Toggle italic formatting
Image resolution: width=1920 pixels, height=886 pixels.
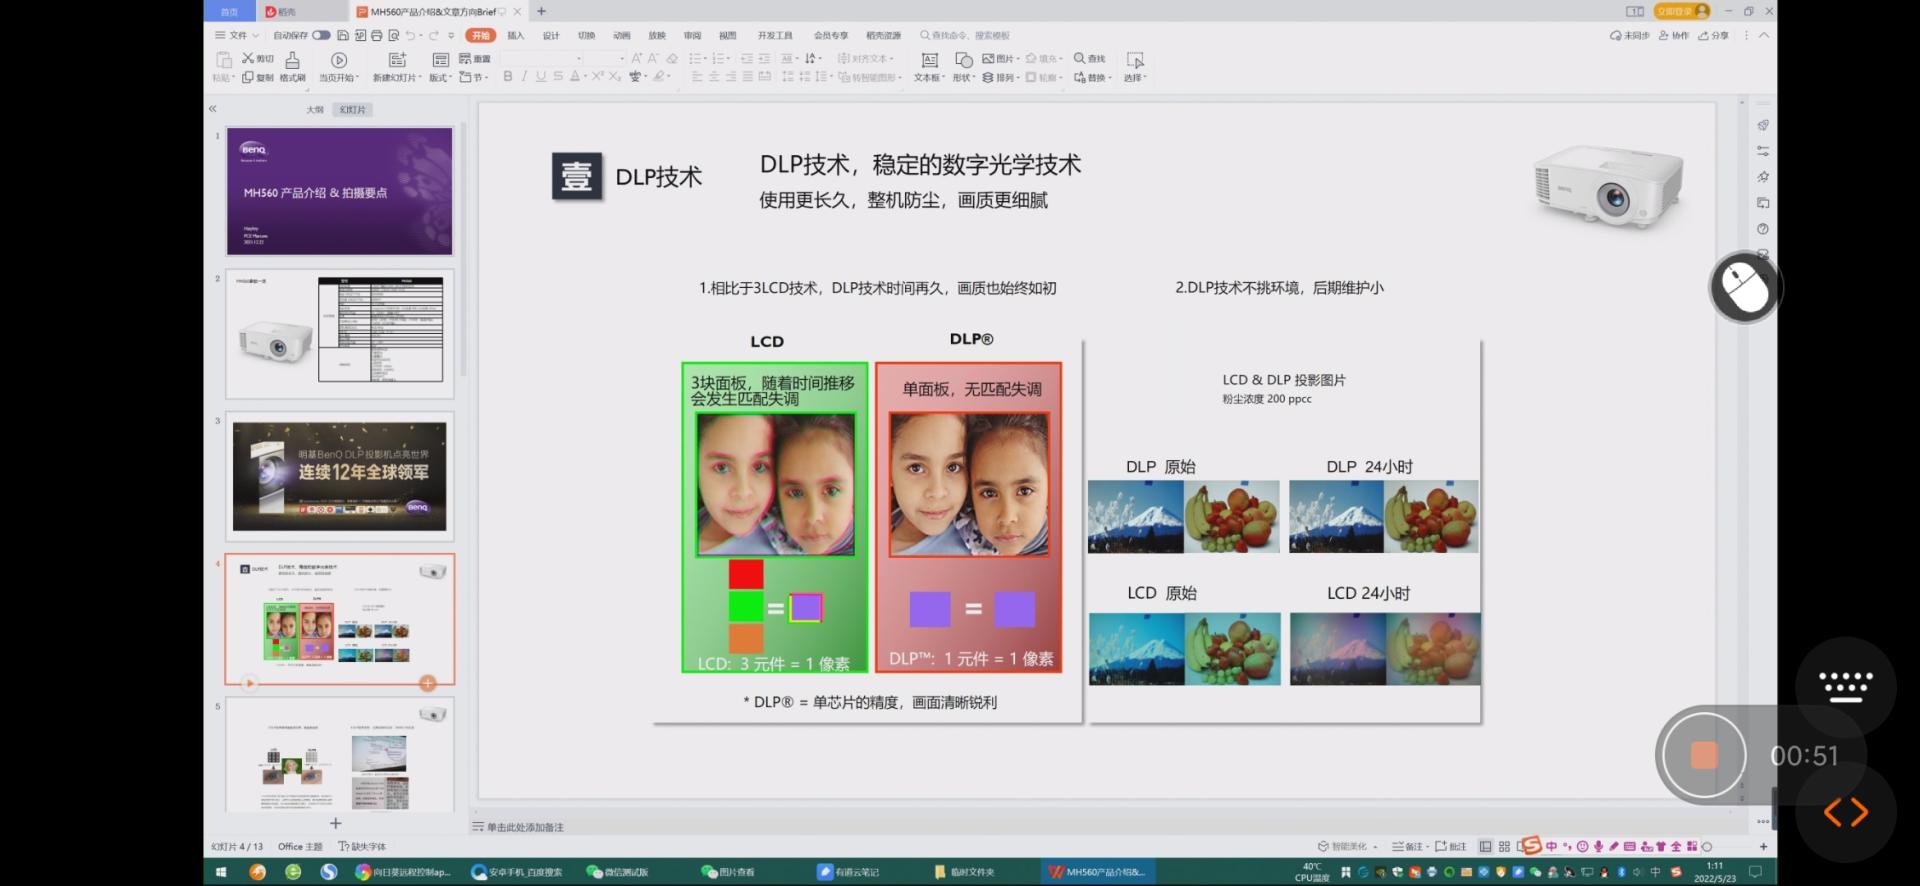click(524, 76)
